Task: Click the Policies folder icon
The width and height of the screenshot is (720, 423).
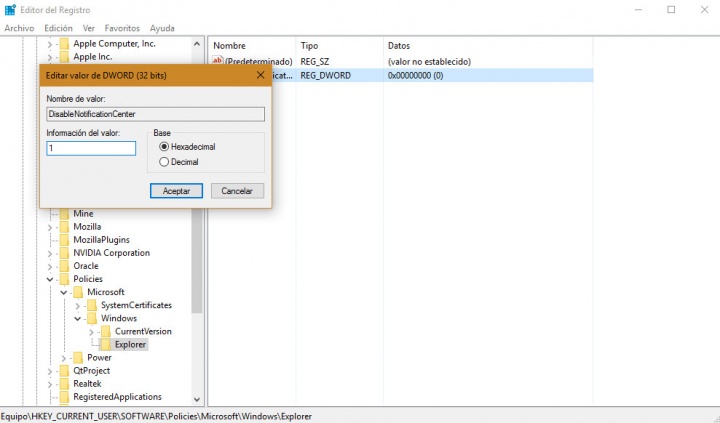Action: [x=64, y=279]
